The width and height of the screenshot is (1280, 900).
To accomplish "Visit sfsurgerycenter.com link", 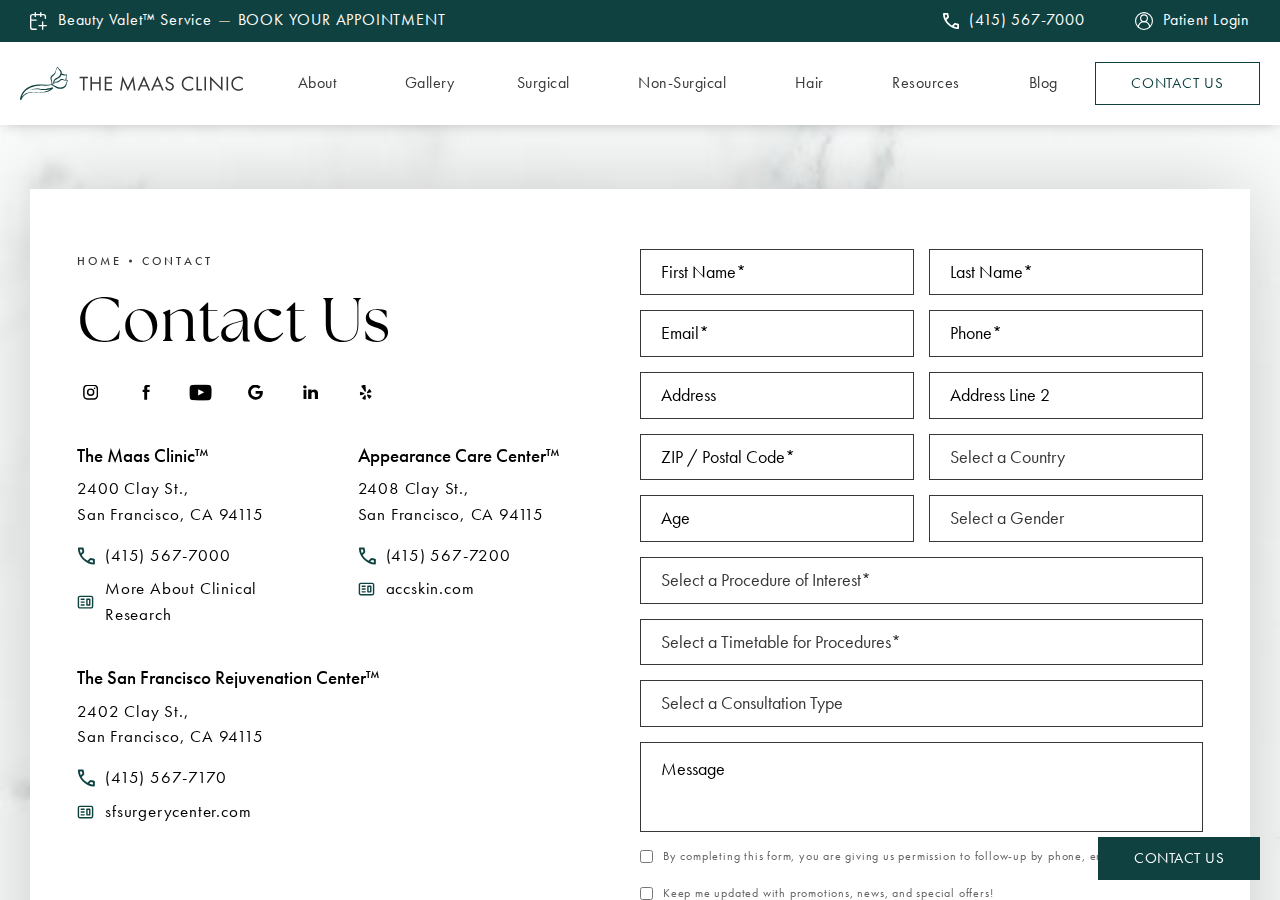I will [x=178, y=812].
